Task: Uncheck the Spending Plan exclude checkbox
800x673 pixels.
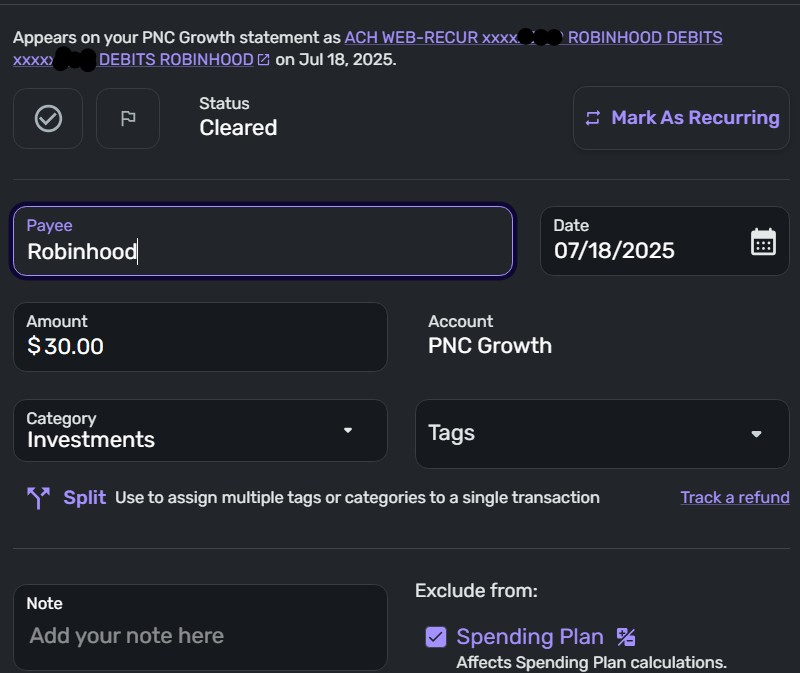Action: tap(436, 637)
